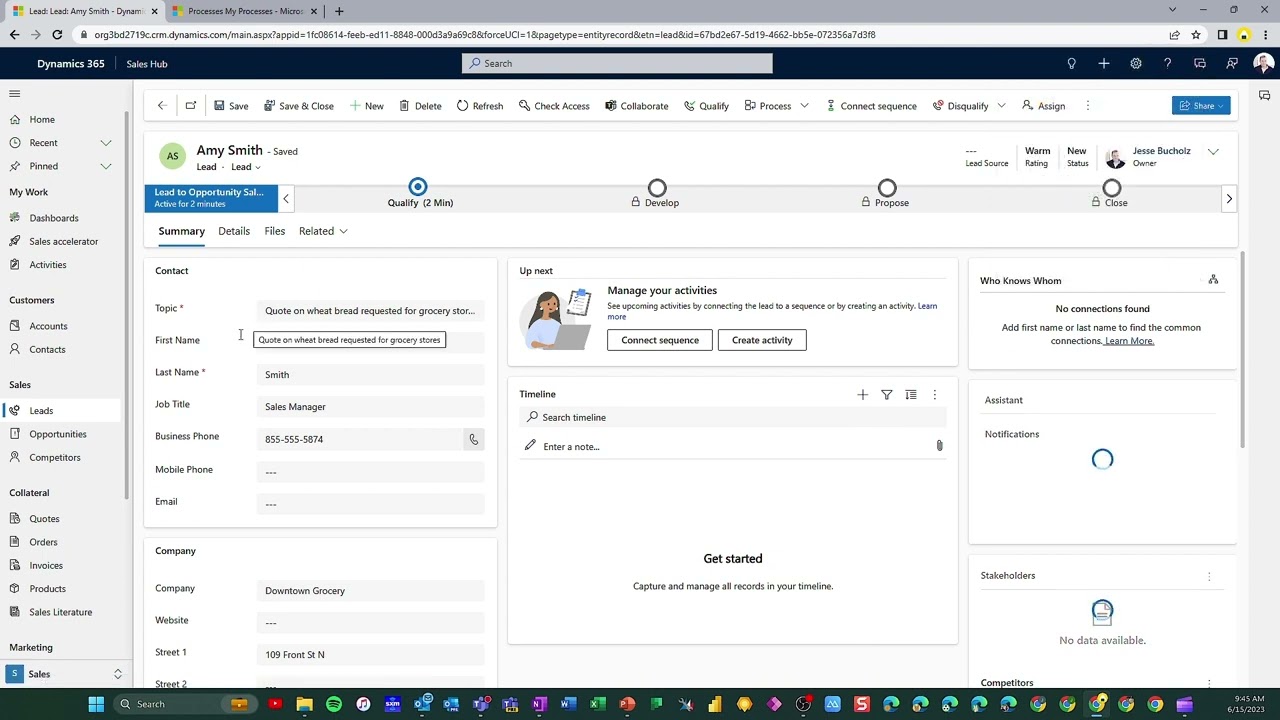Click the back arrow in command bar
1280x720 pixels.
pos(161,105)
